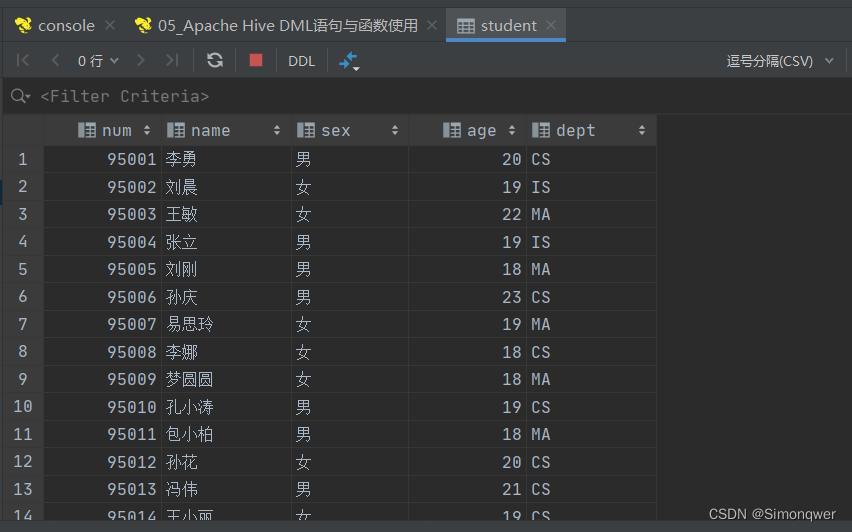The width and height of the screenshot is (852, 532).
Task: Select name cell 李勇
Action: (x=227, y=159)
